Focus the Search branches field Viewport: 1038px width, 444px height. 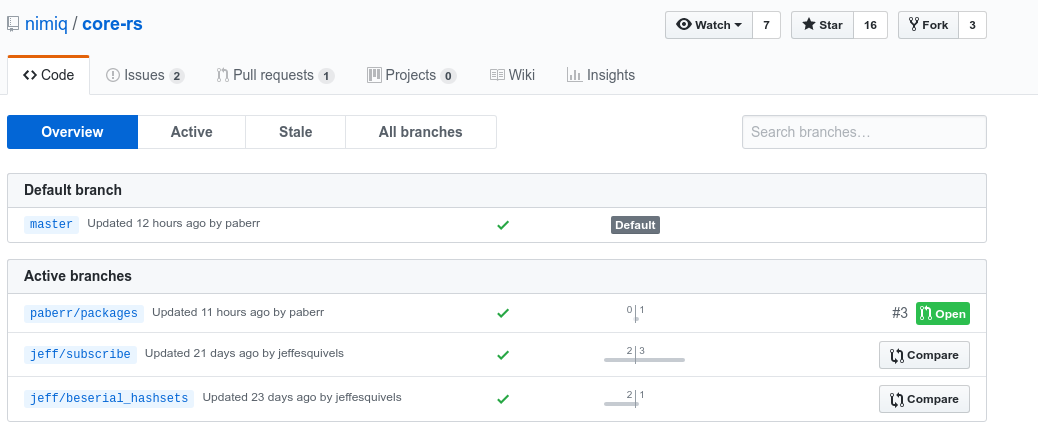(x=865, y=132)
